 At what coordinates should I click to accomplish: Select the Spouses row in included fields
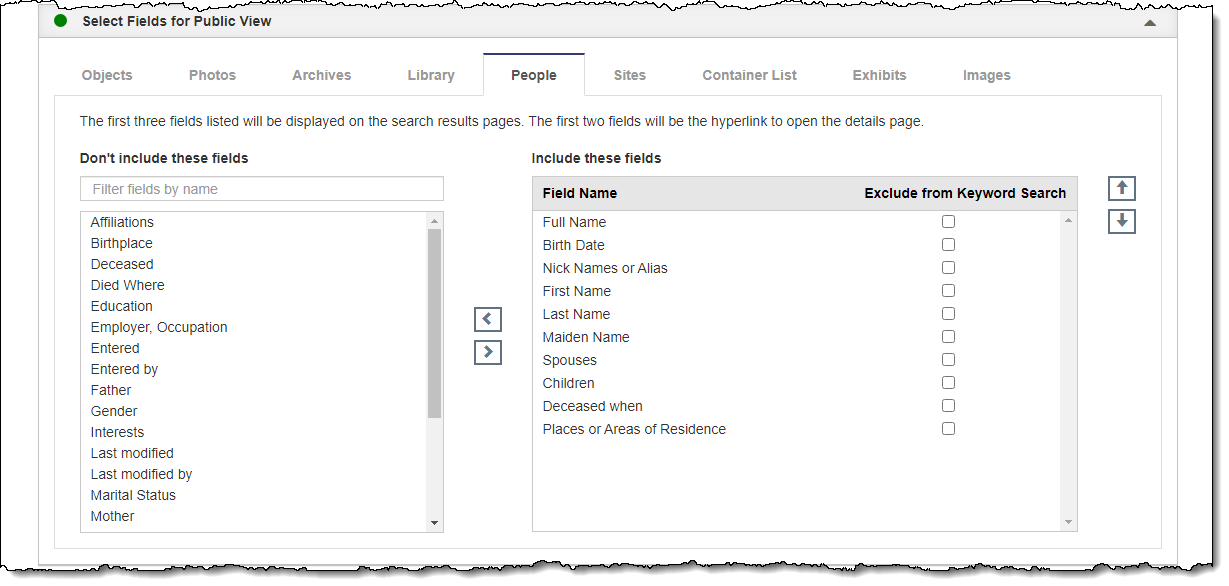(570, 360)
